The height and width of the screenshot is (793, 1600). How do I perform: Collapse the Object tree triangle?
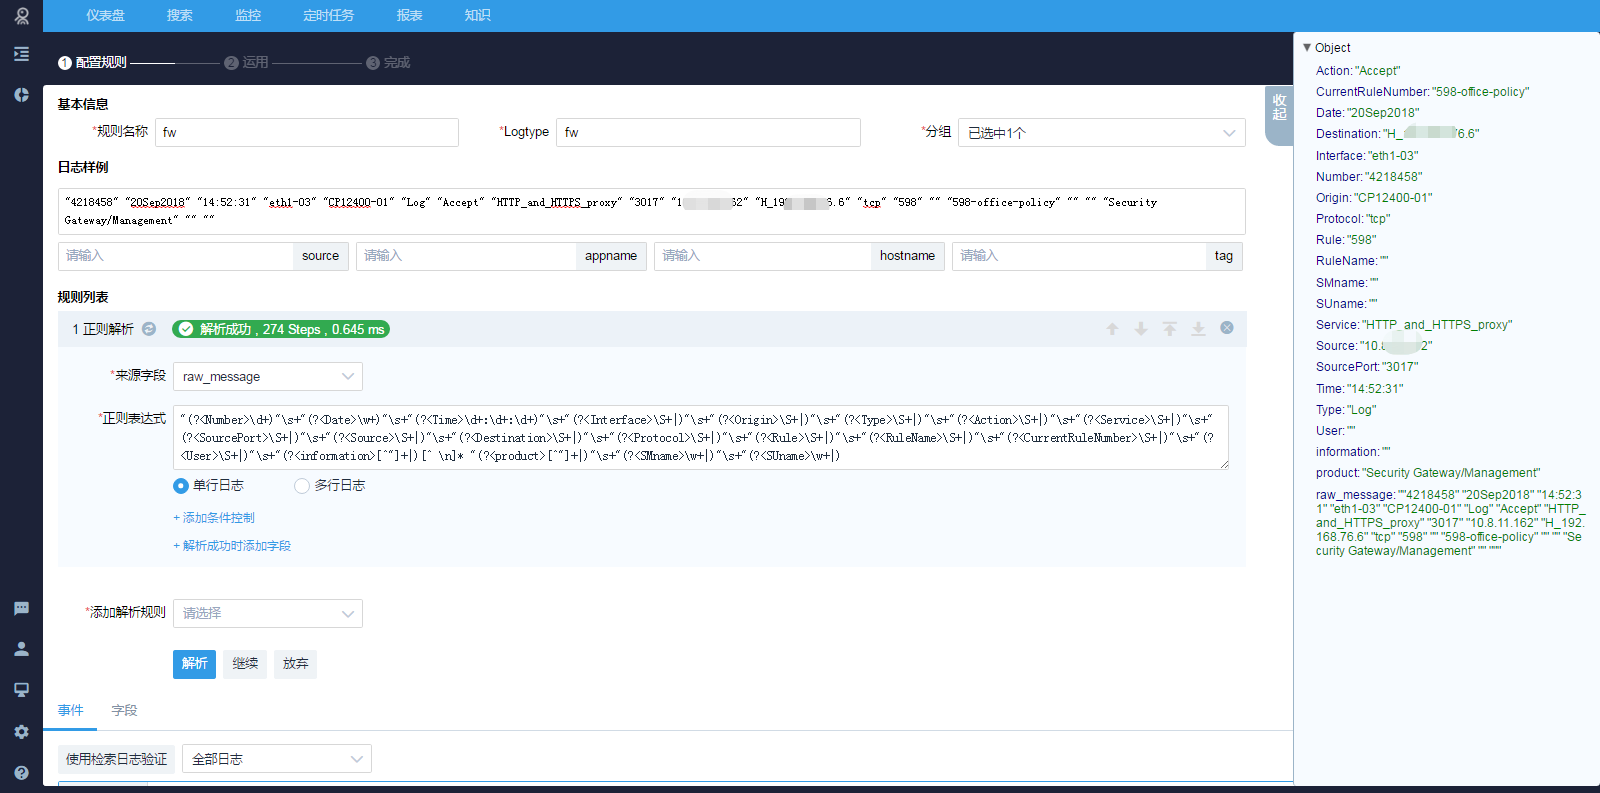tap(1307, 48)
